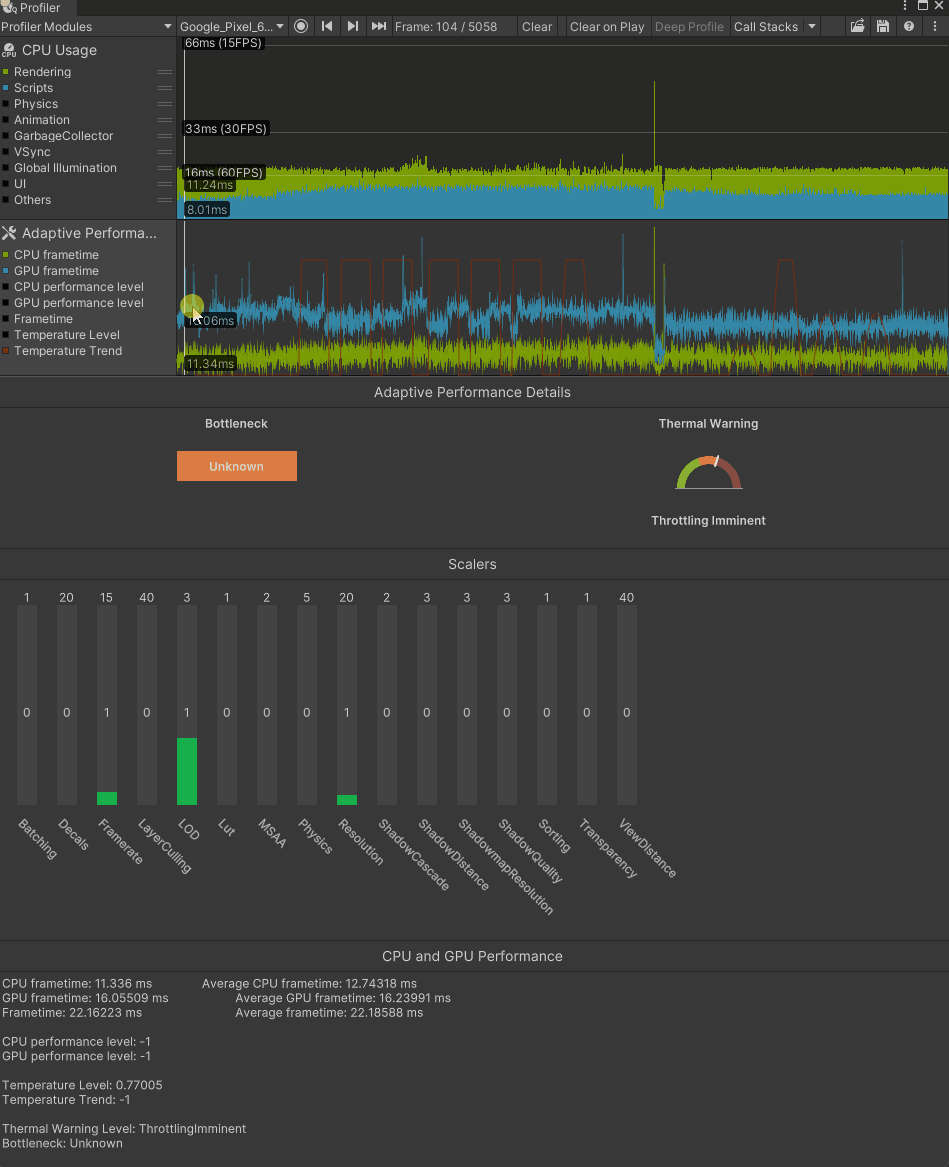Open the Profiler Modules dropdown
This screenshot has height=1167, width=949.
88,27
